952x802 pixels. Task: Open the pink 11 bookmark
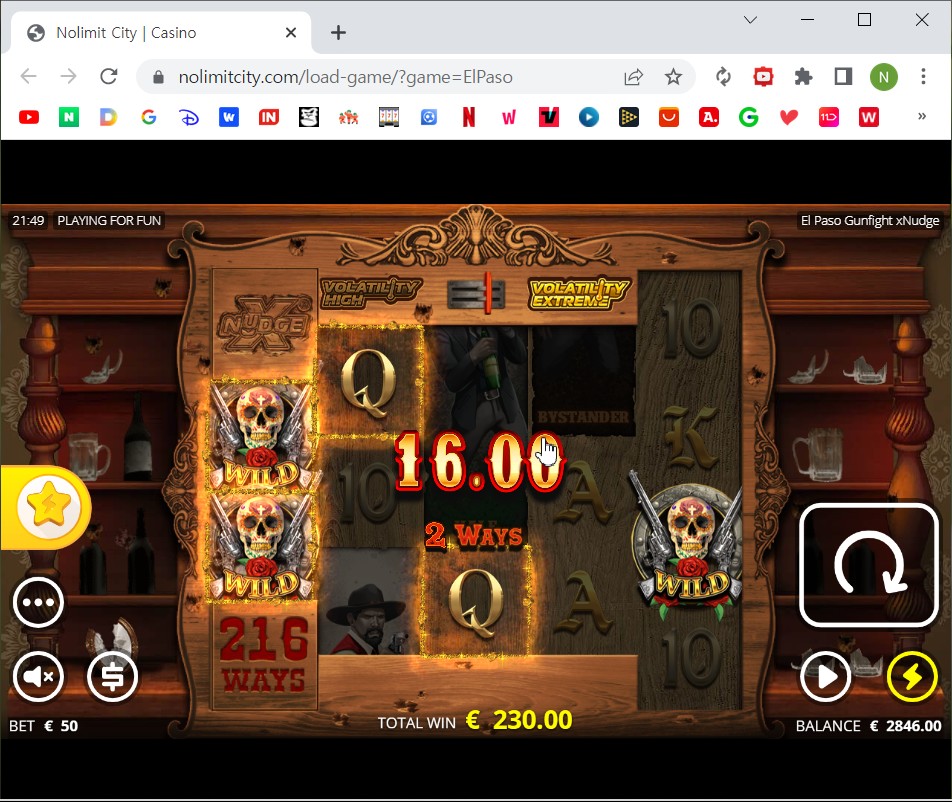(x=829, y=117)
